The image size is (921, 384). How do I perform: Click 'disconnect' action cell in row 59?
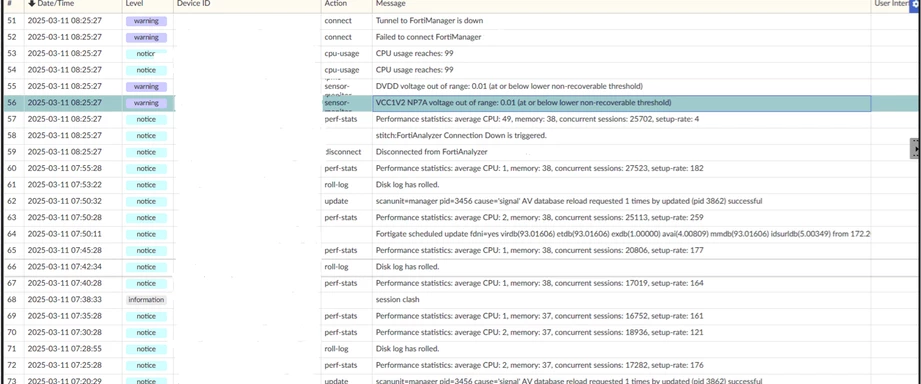[344, 152]
